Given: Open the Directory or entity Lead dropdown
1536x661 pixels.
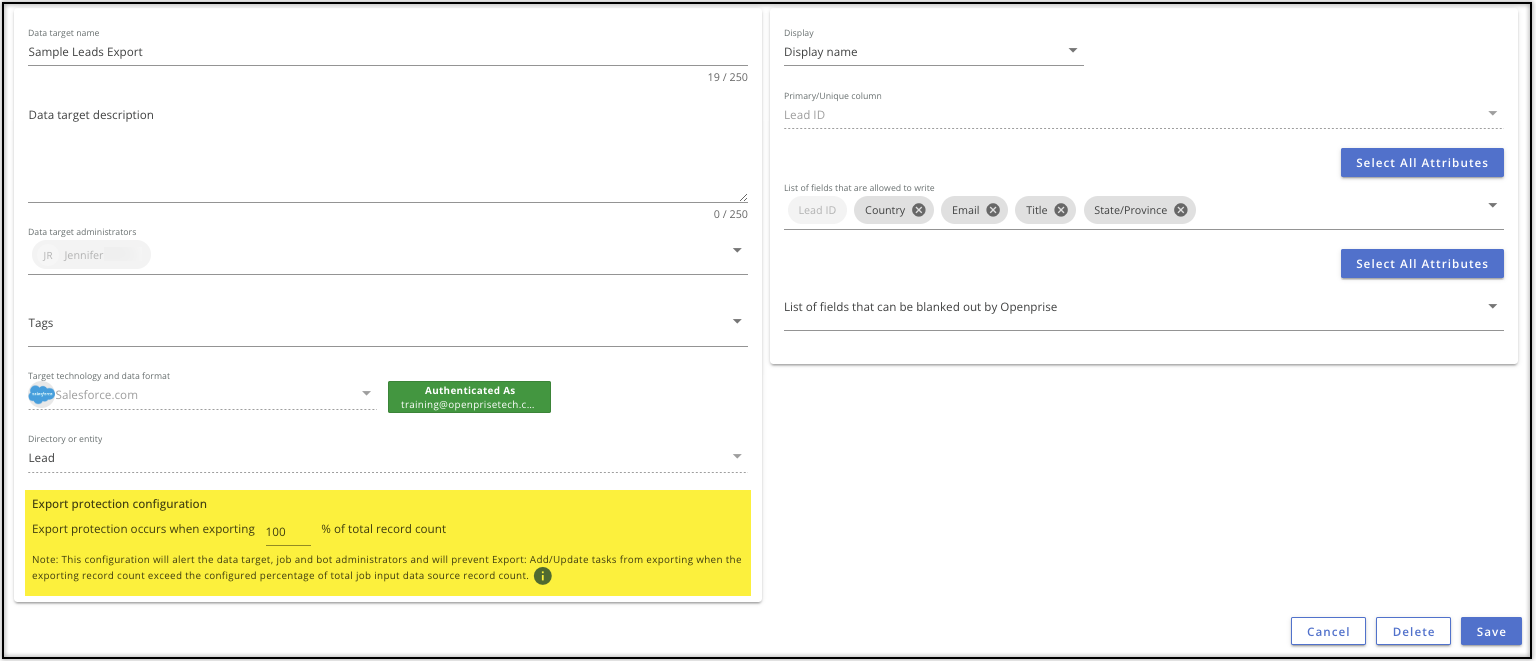Looking at the screenshot, I should coord(737,457).
